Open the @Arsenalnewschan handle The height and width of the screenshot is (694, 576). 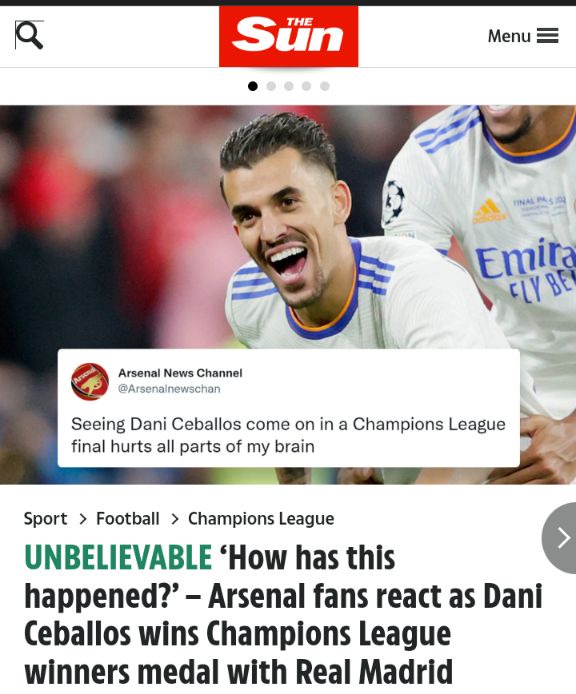pyautogui.click(x=169, y=389)
